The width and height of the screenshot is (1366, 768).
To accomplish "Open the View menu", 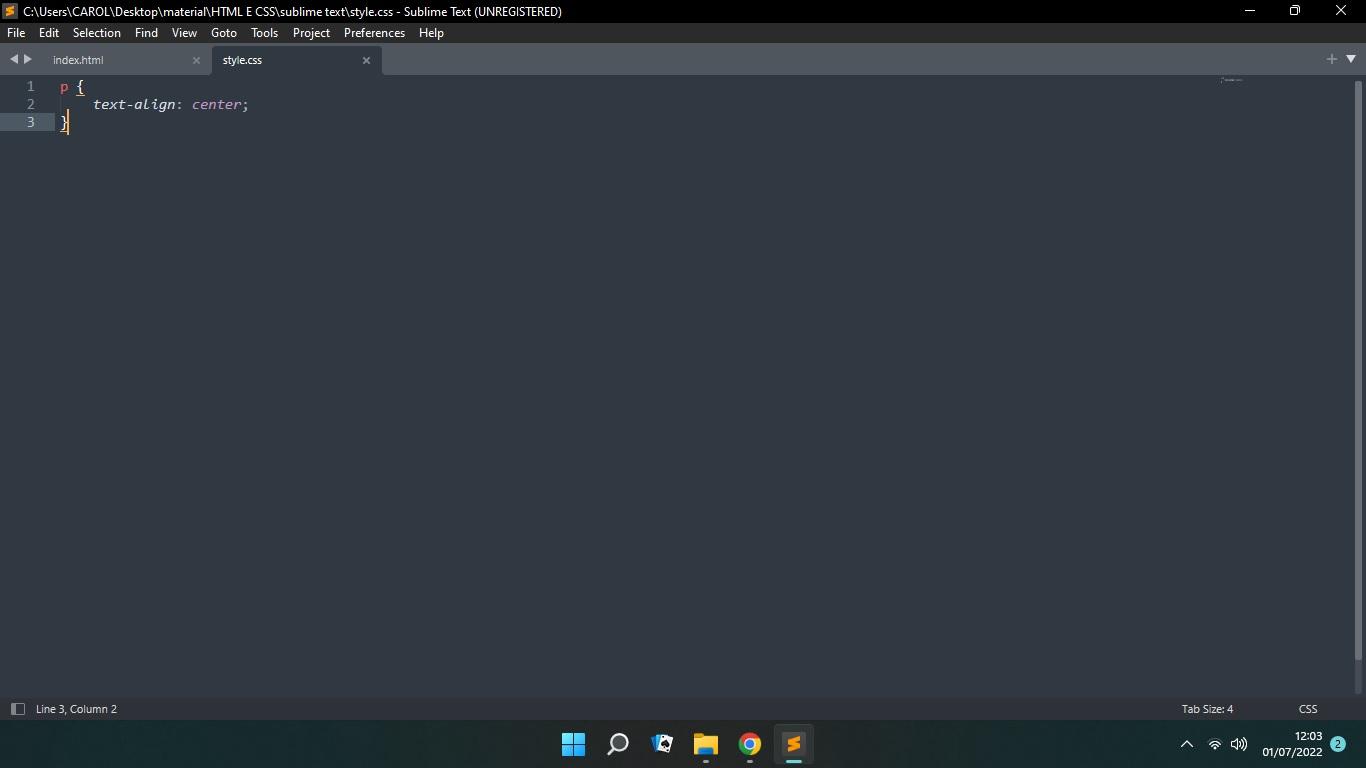I will 184,33.
